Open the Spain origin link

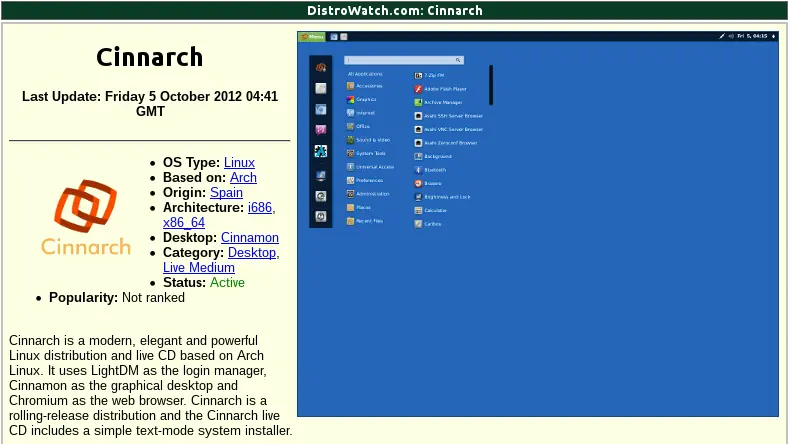(226, 193)
